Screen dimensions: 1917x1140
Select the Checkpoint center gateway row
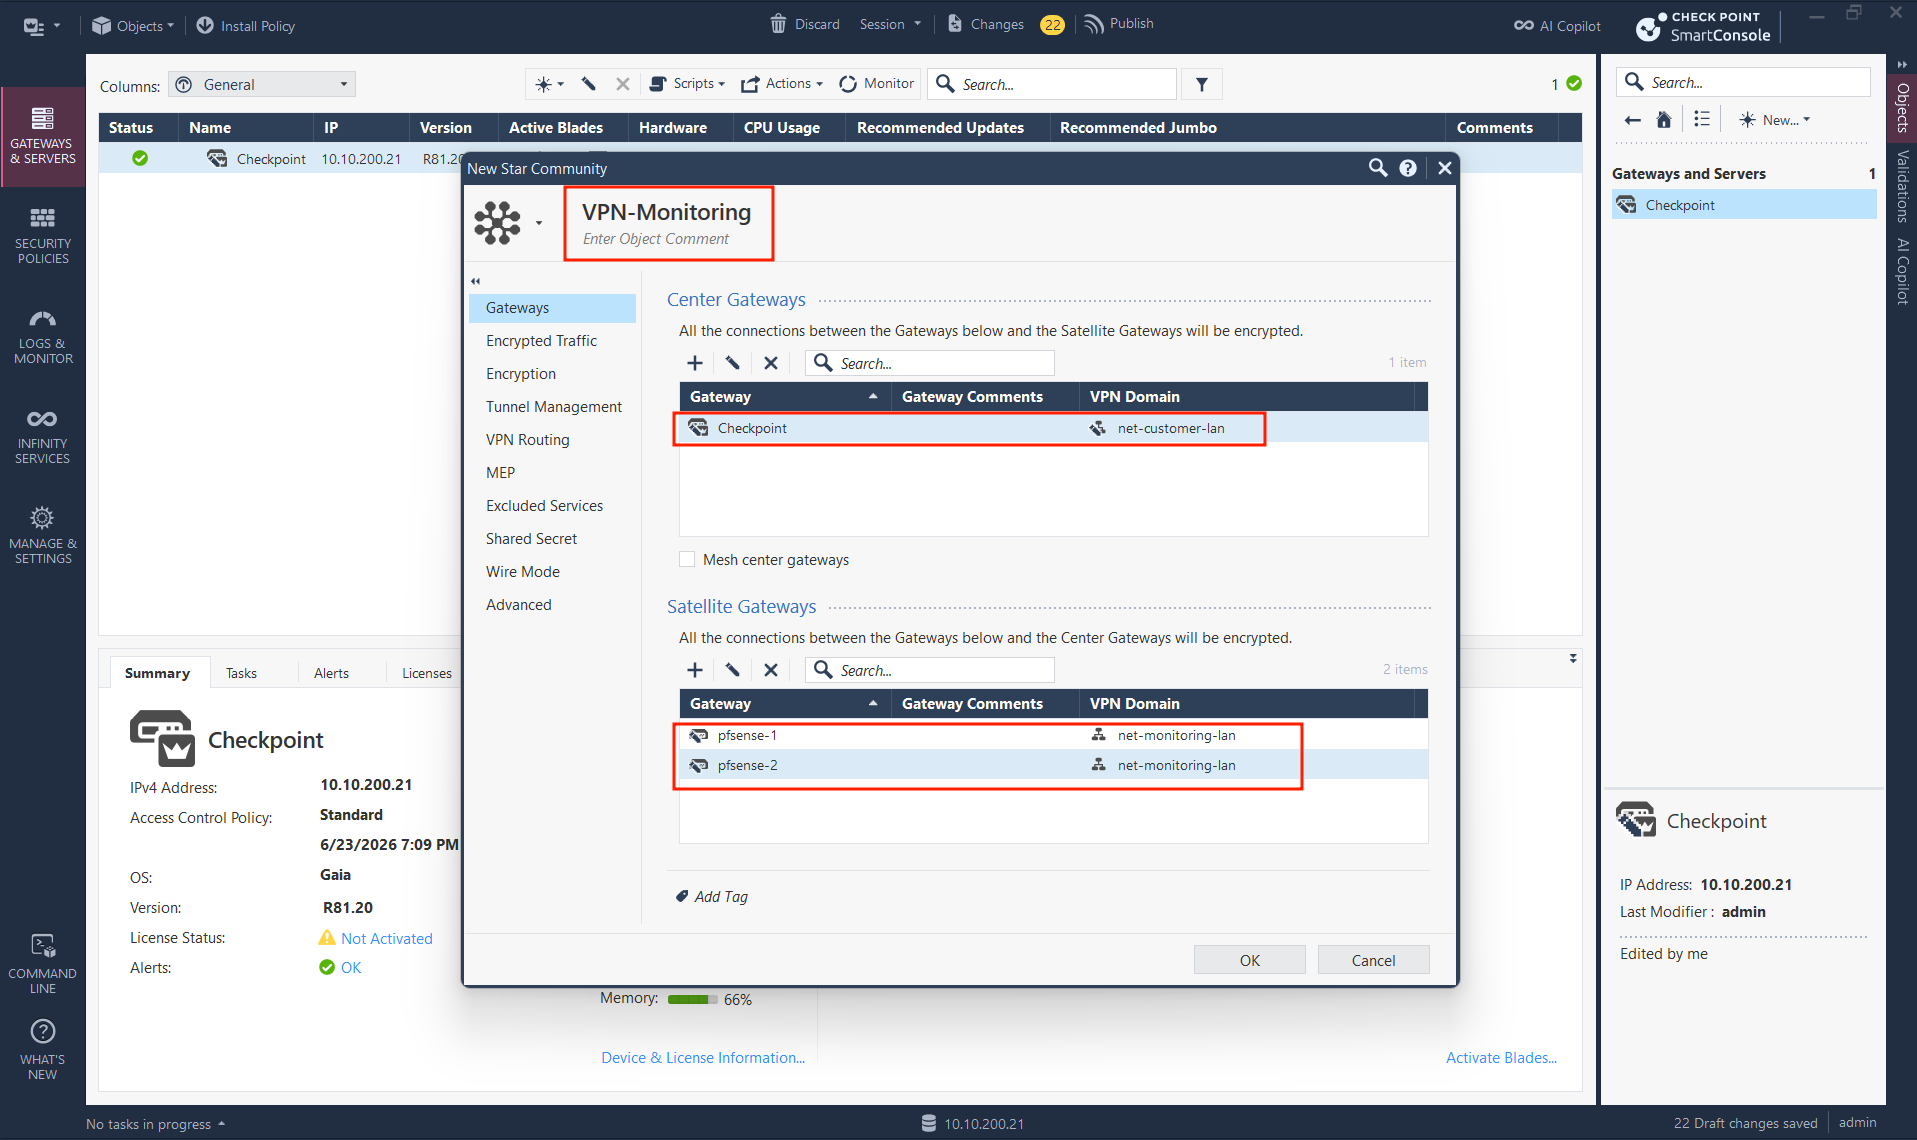(x=1053, y=428)
